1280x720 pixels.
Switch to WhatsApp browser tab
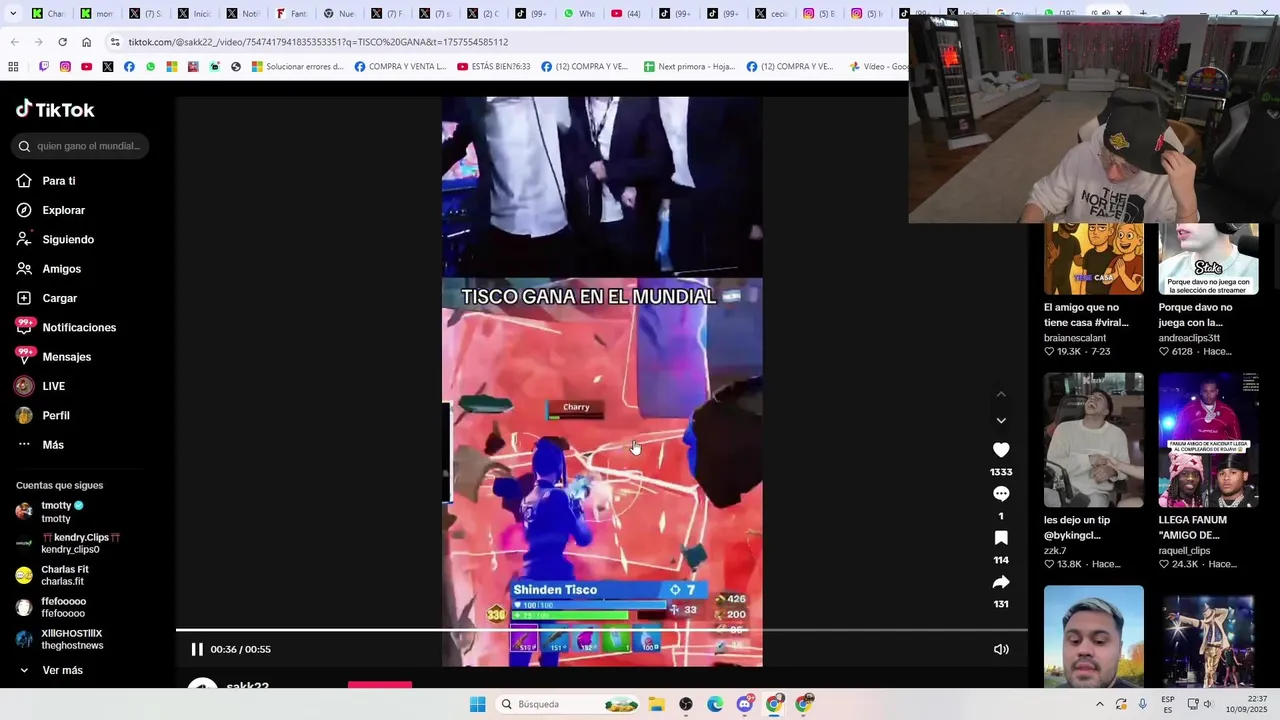click(x=580, y=13)
